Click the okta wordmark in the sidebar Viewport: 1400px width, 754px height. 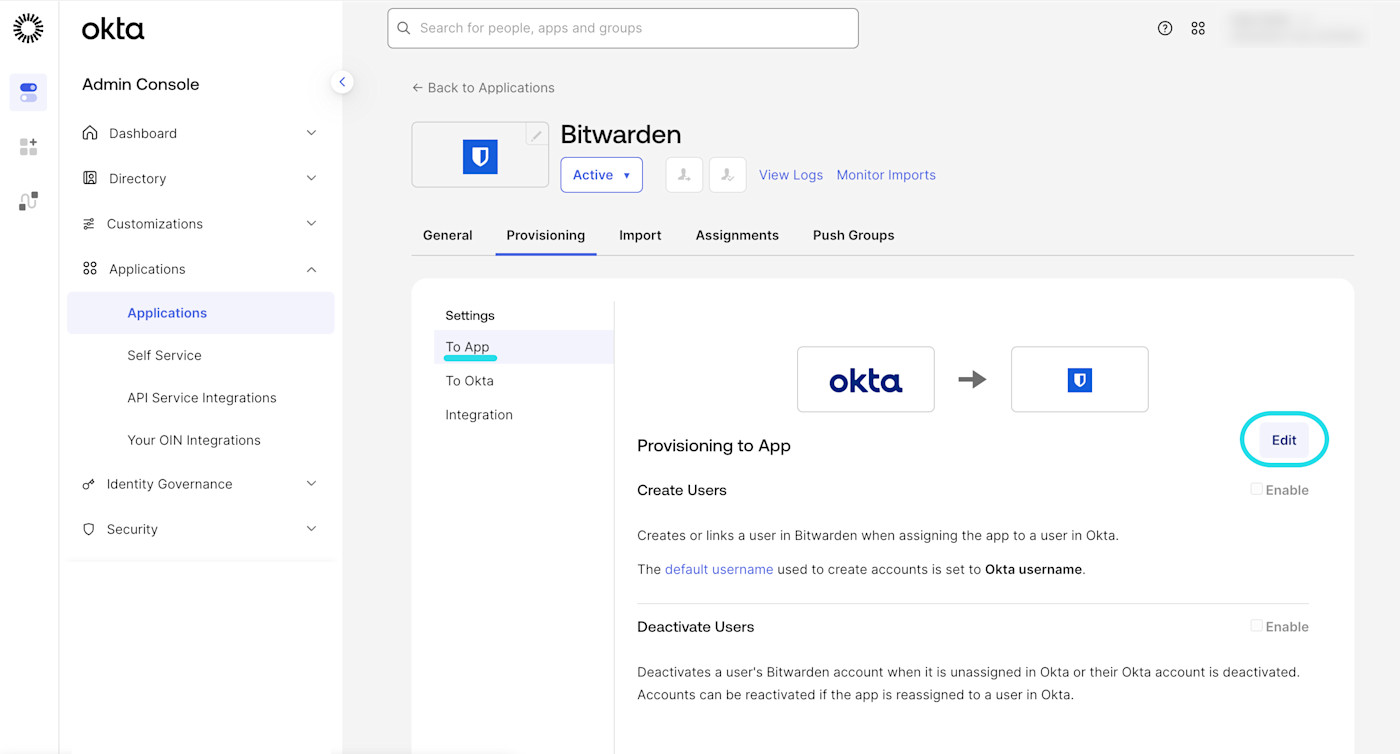tap(113, 29)
